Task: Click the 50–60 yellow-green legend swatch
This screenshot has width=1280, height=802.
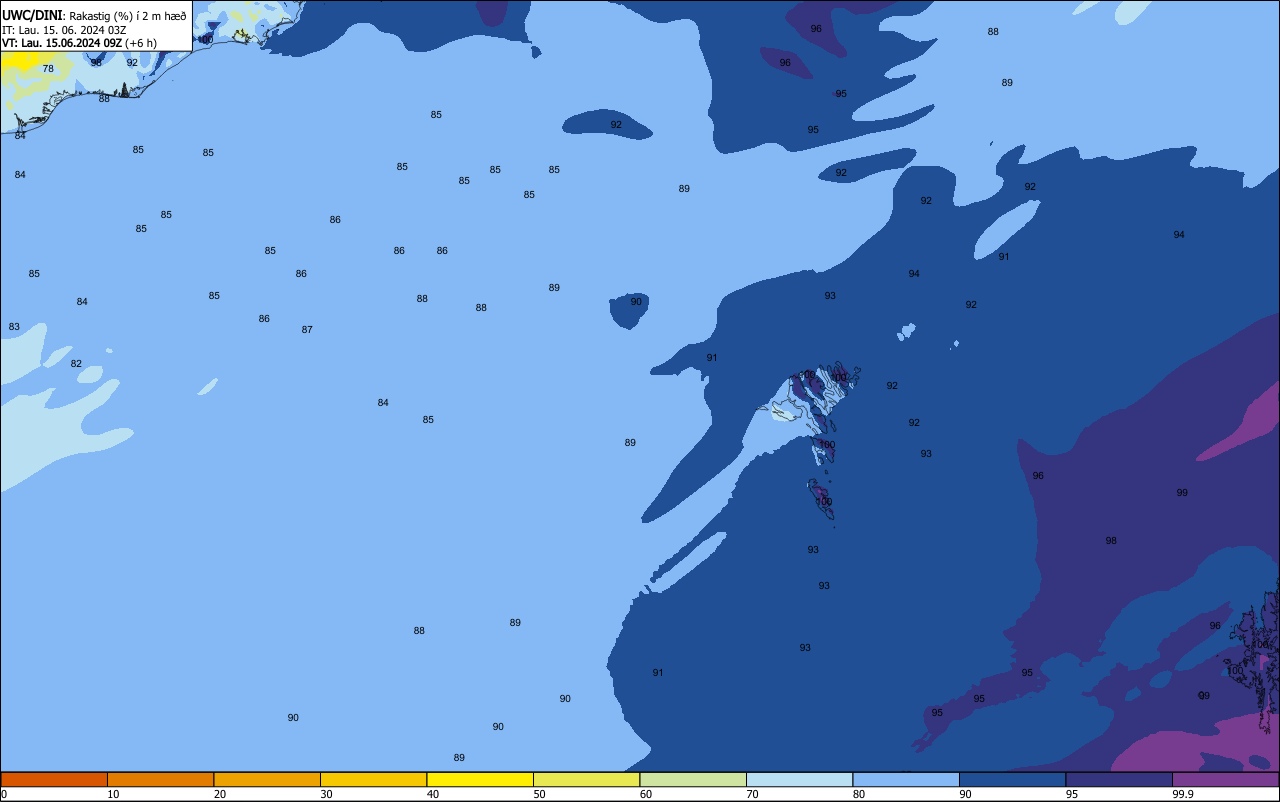Action: click(586, 779)
